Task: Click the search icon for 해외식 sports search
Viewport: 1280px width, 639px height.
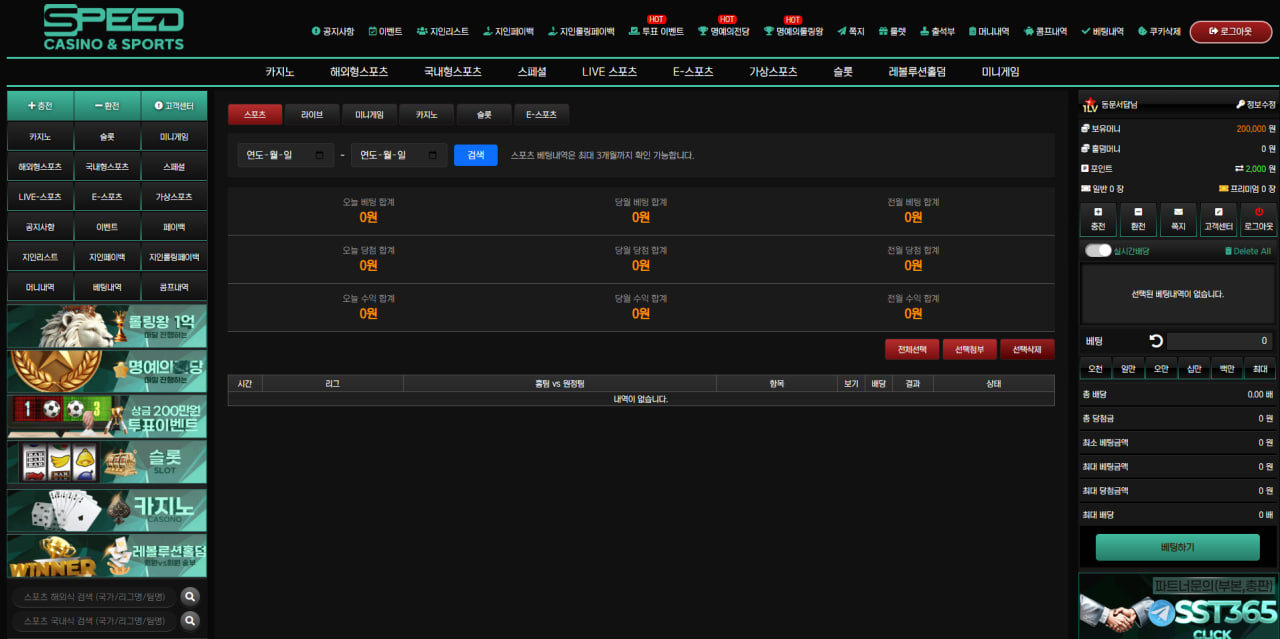Action: pyautogui.click(x=190, y=597)
